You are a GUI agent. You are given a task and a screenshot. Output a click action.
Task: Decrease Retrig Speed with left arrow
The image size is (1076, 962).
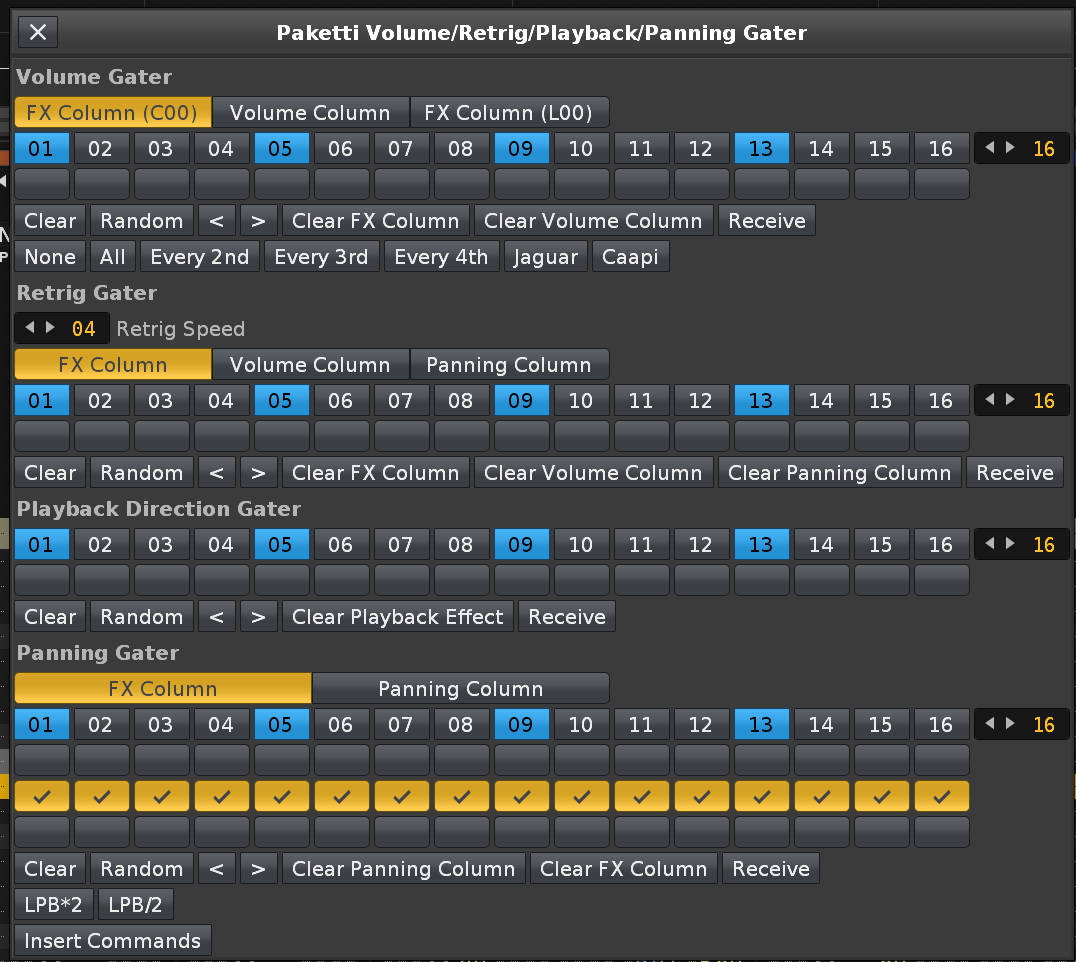coord(29,328)
